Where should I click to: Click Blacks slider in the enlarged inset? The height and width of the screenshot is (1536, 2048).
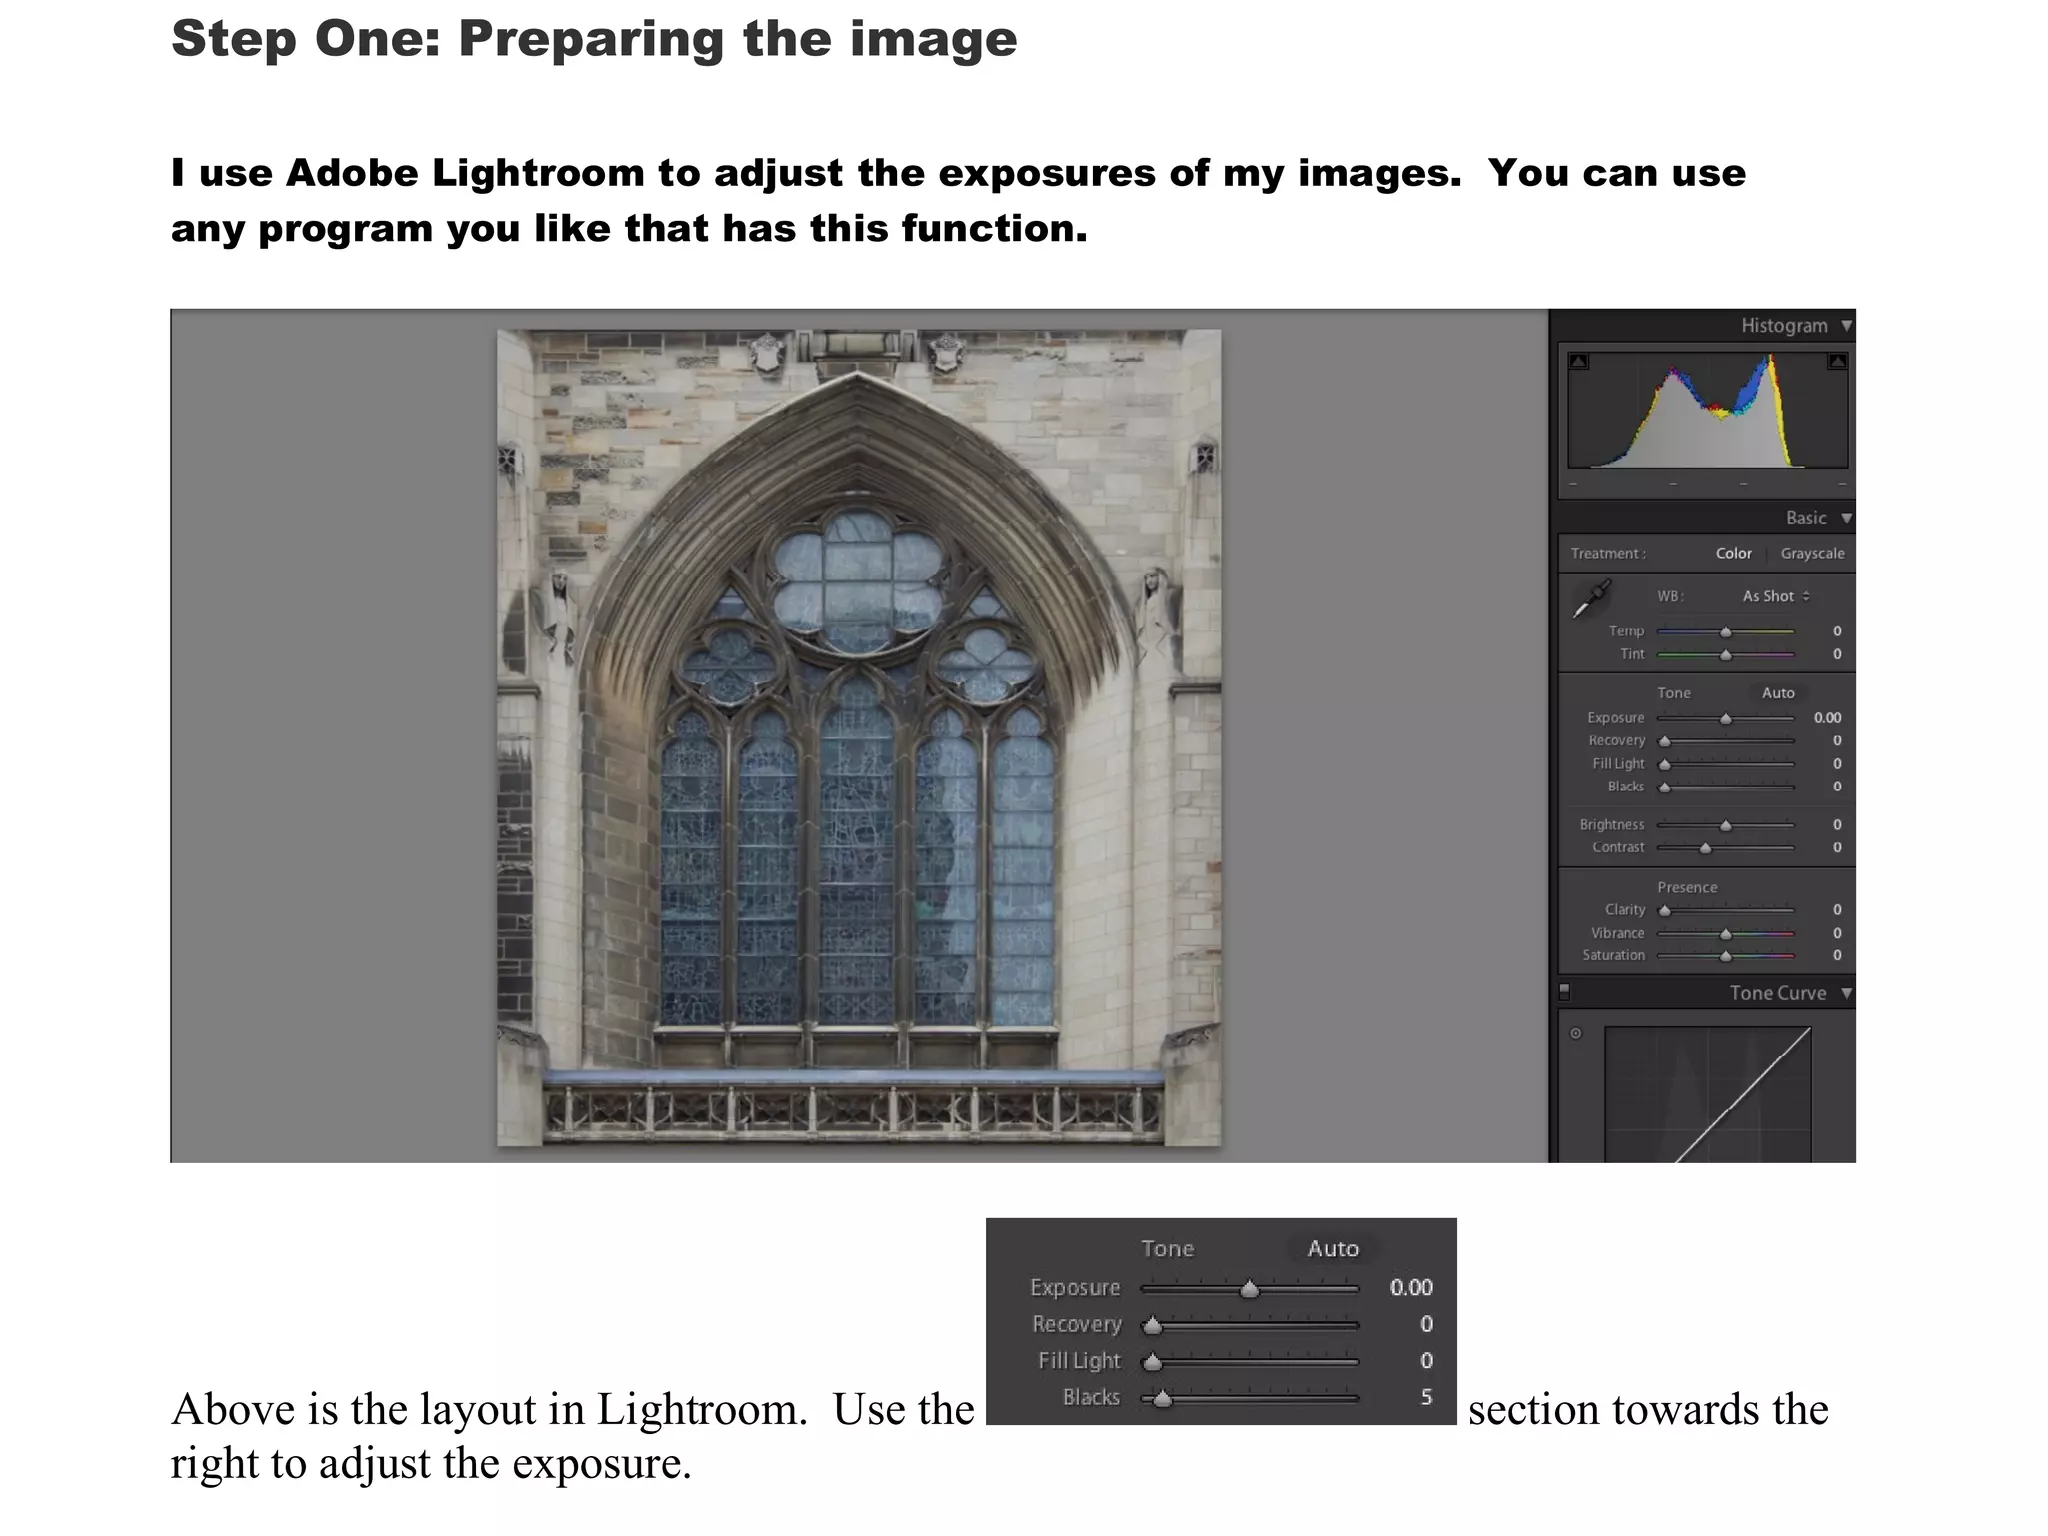1249,1399
